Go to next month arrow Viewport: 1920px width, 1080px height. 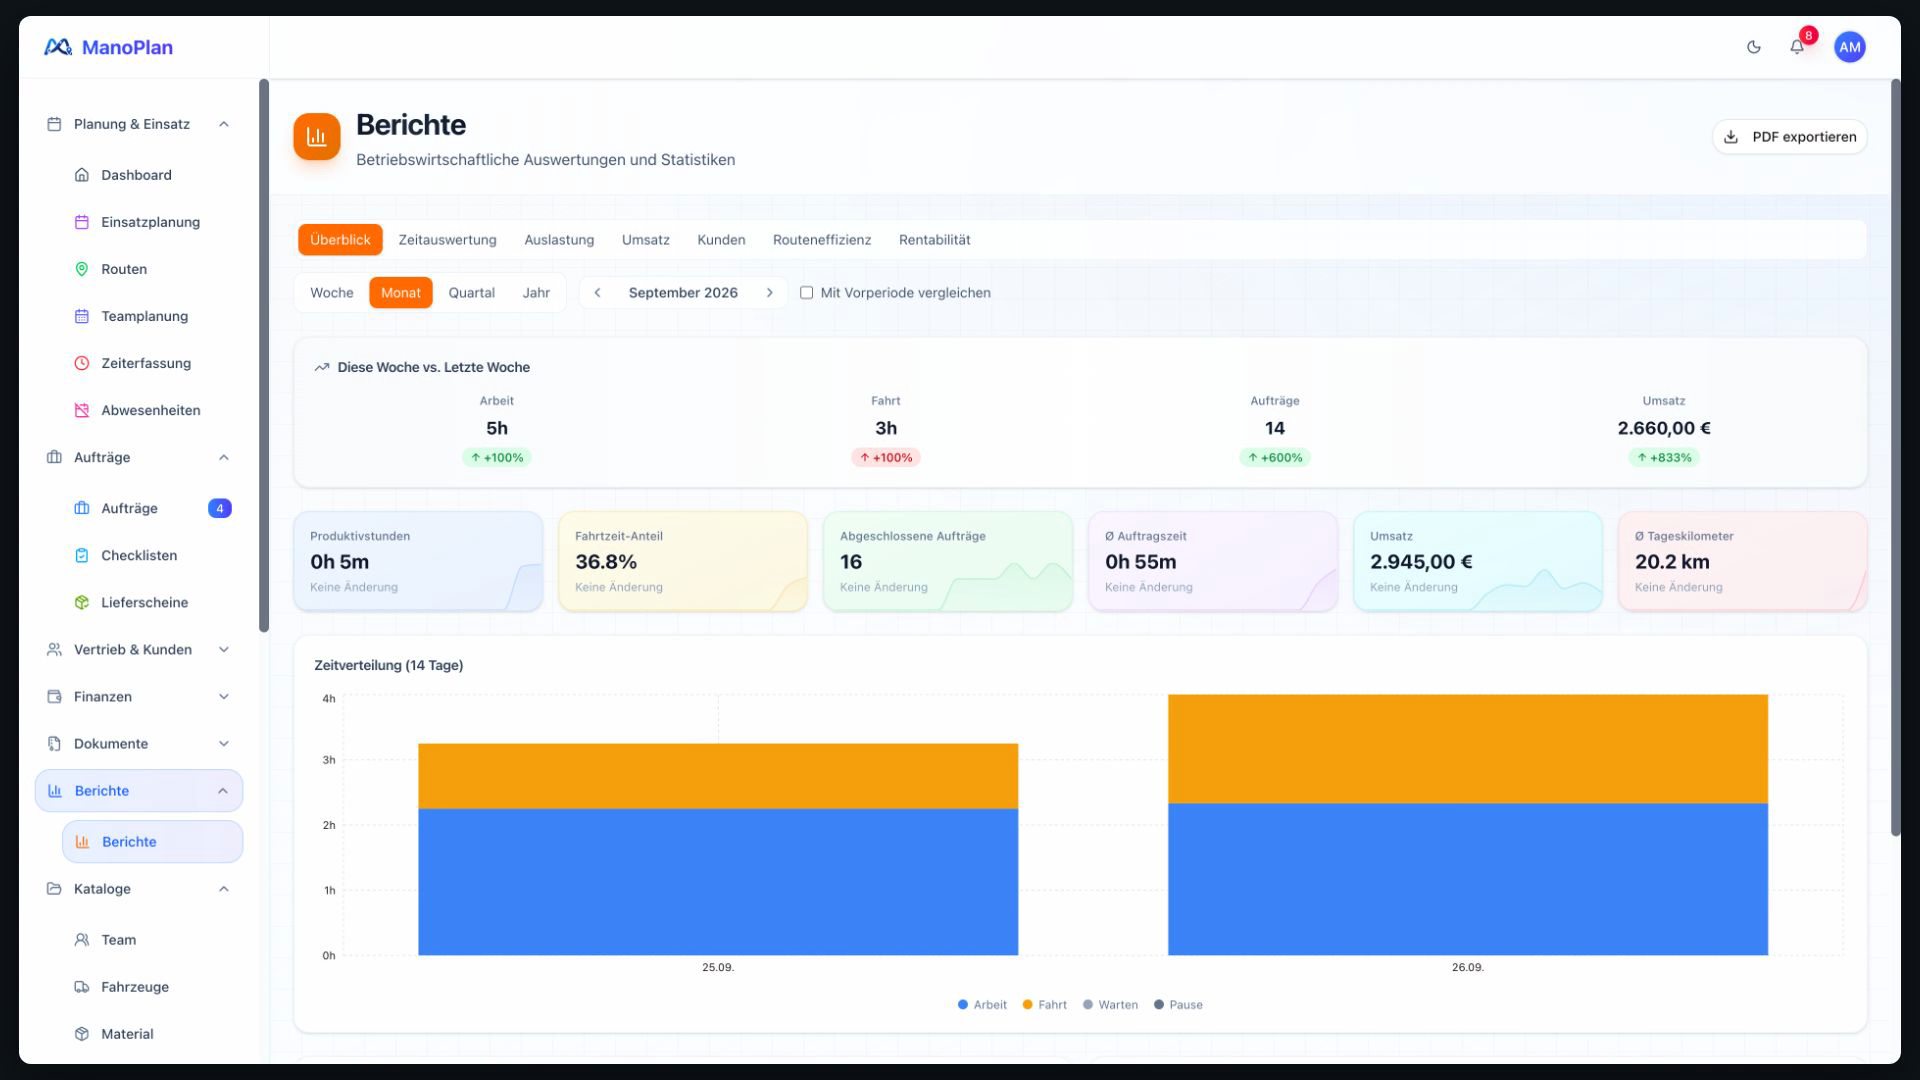(x=769, y=293)
